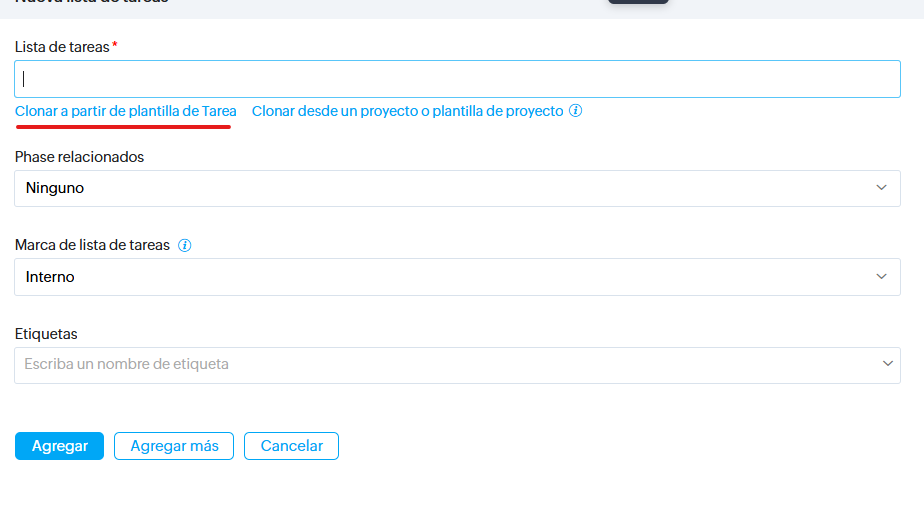This screenshot has height=528, width=924.
Task: Click the Lista de tareas field label
Action: pos(62,47)
